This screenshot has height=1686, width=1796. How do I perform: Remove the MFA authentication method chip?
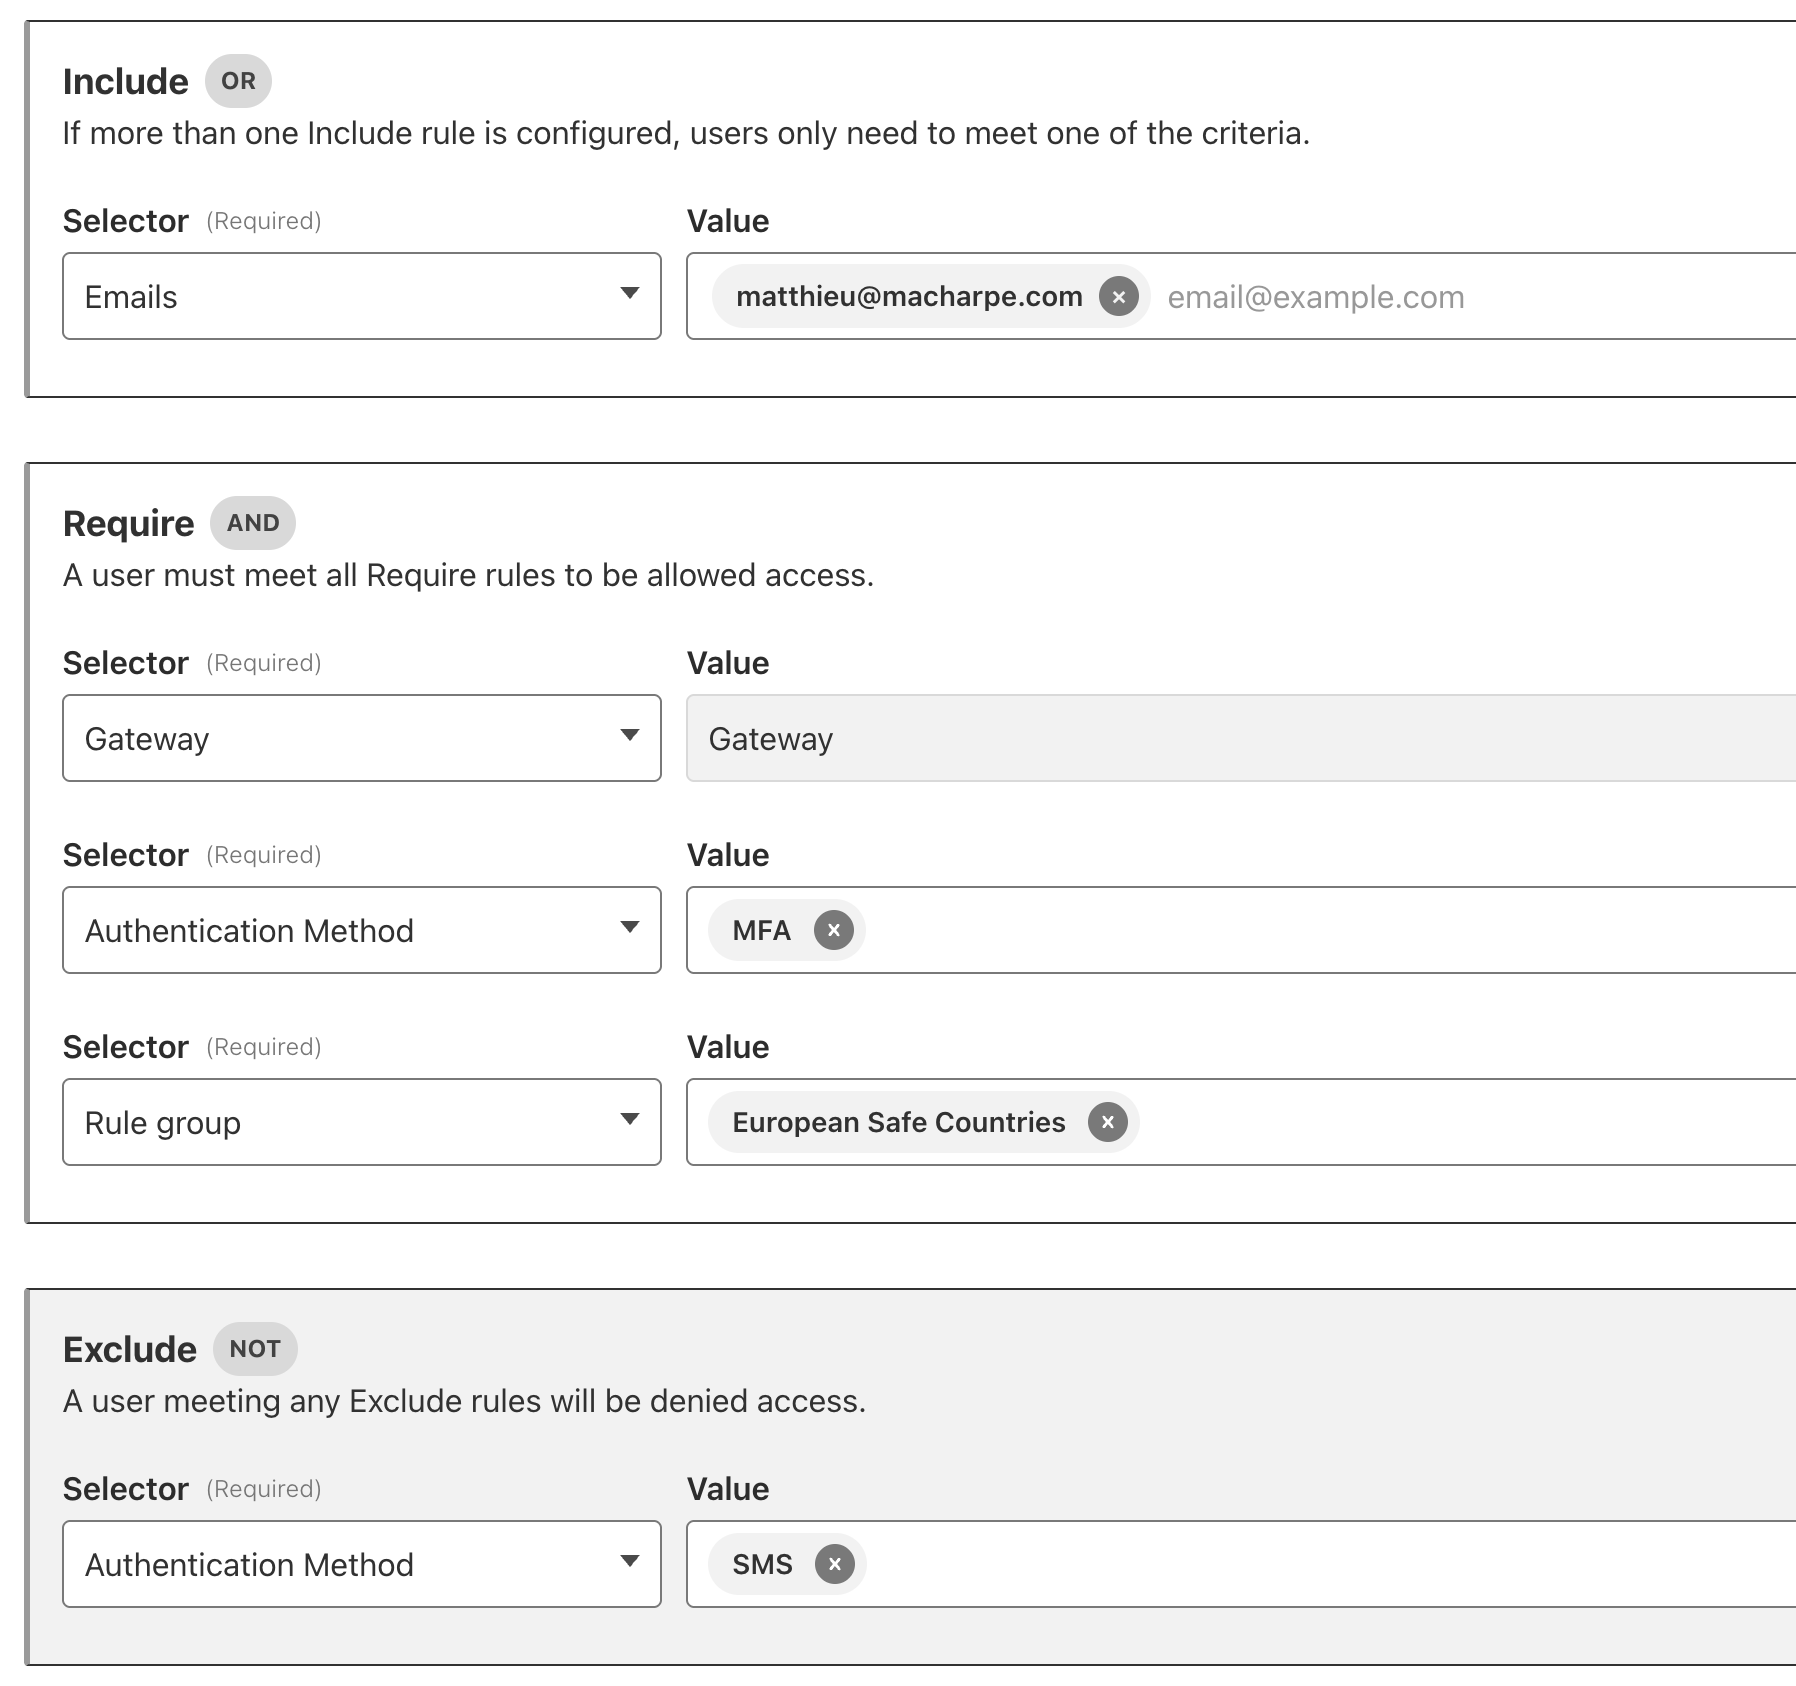[x=833, y=930]
